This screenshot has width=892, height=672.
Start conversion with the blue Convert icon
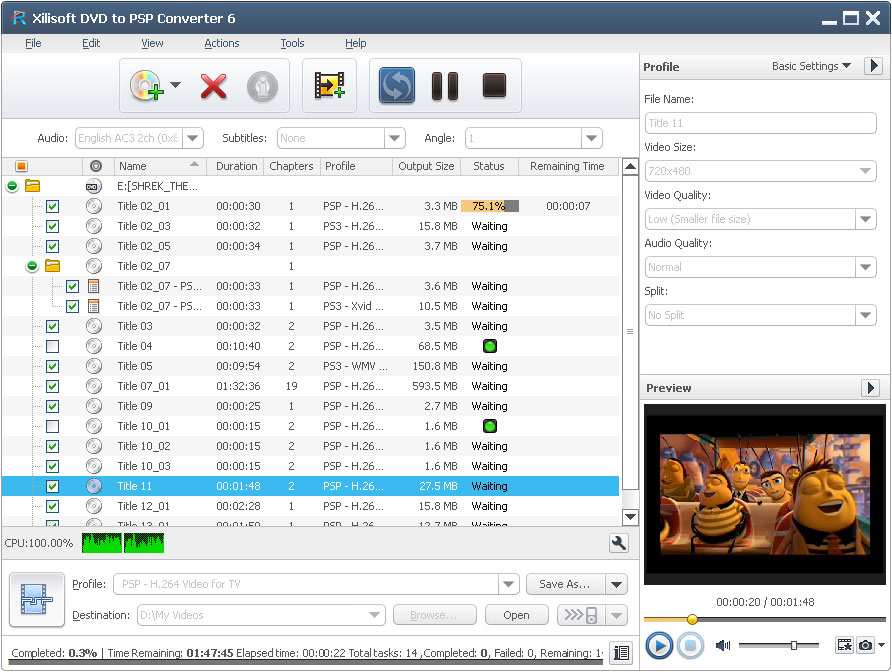[396, 86]
